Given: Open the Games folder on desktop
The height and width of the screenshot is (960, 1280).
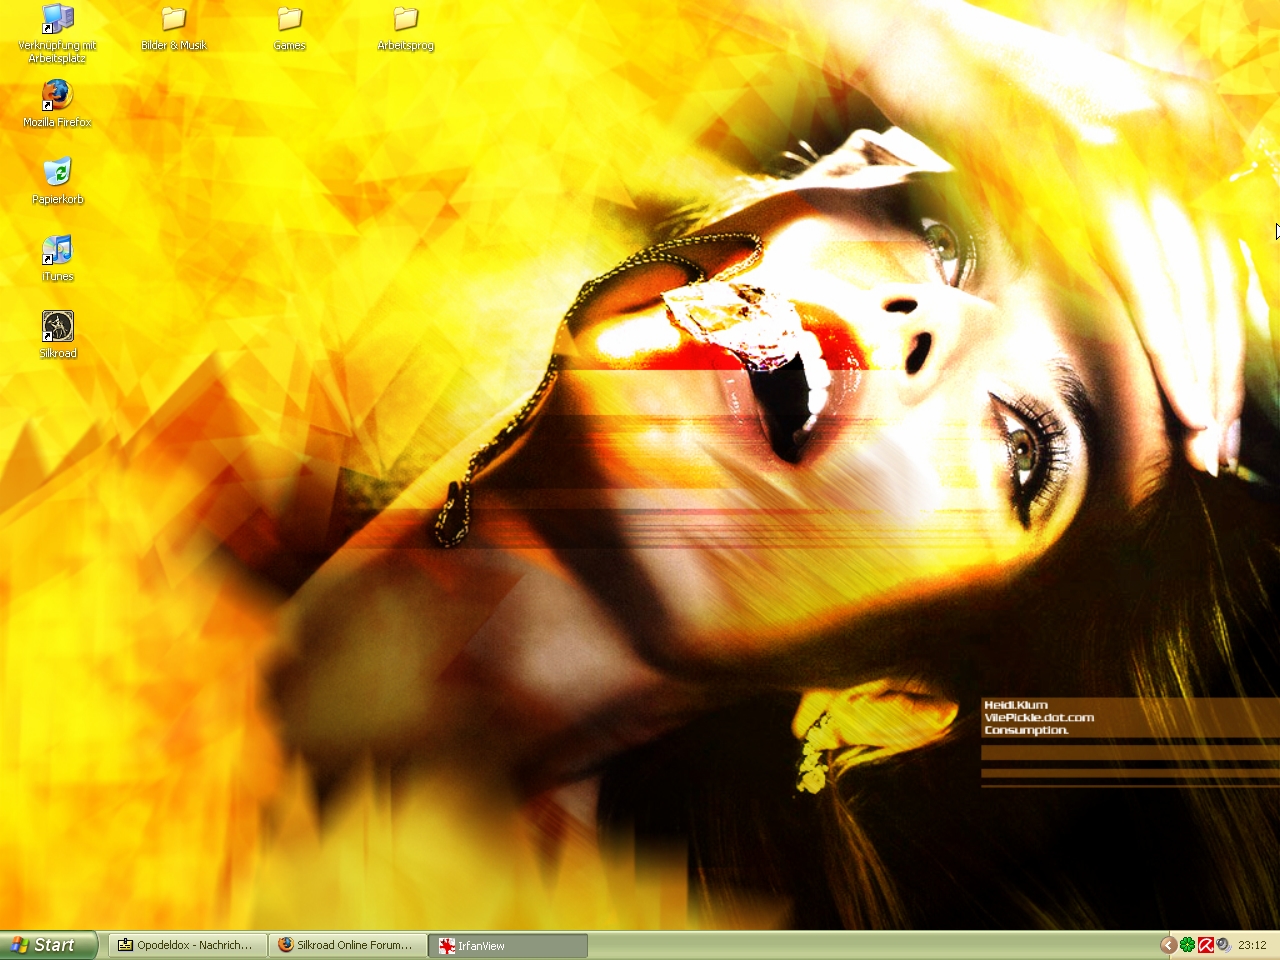Looking at the screenshot, I should 290,19.
